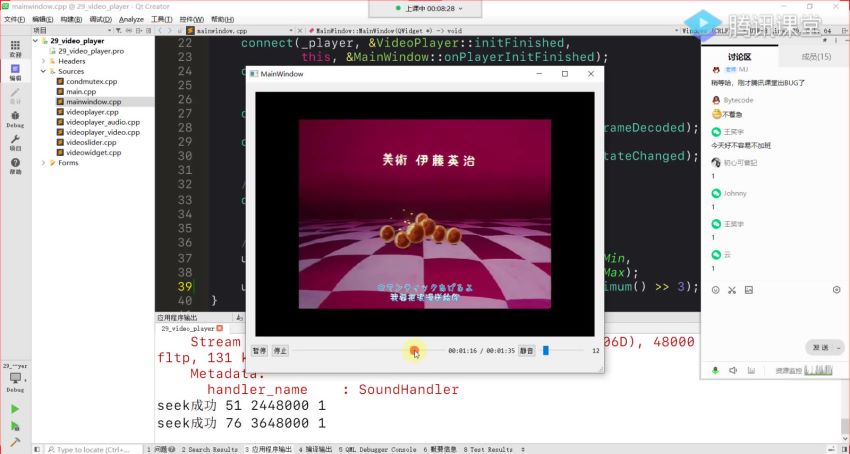Click the Build hammer icon
This screenshot has height=454, width=850.
point(15,442)
